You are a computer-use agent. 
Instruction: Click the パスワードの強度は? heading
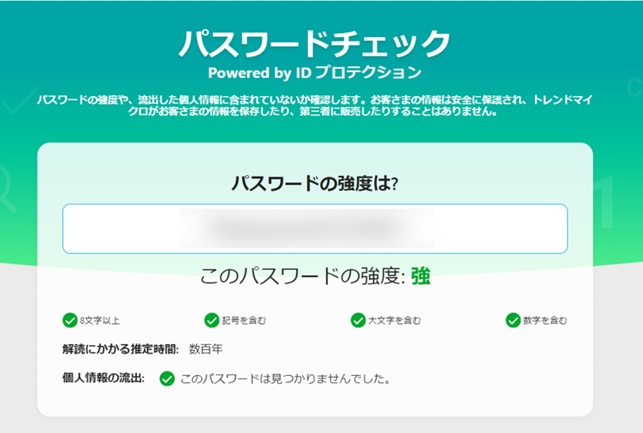315,183
